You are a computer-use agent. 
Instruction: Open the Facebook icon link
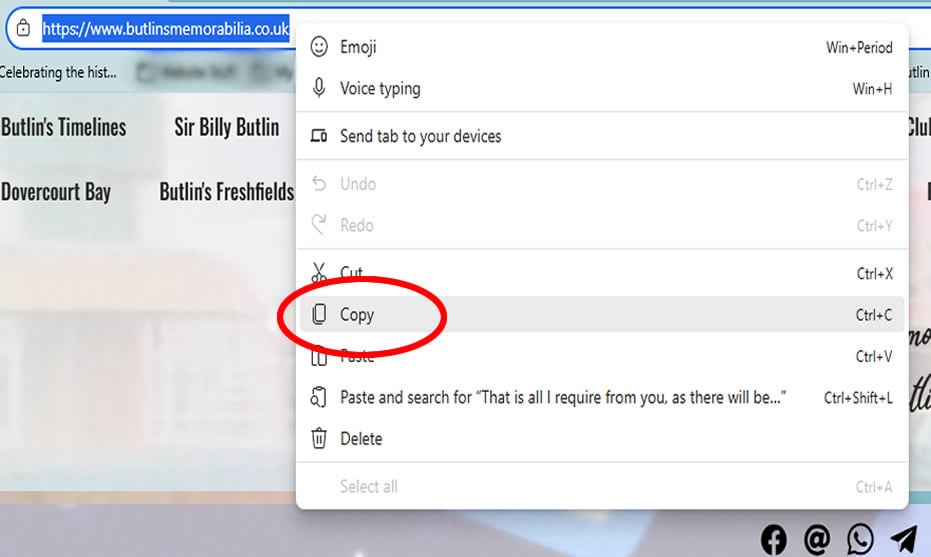[x=773, y=540]
